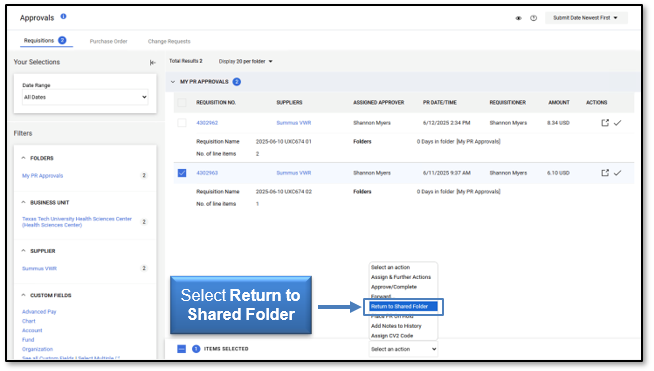
Task: Approve requisition 4302962 with checkmark icon
Action: [x=618, y=123]
